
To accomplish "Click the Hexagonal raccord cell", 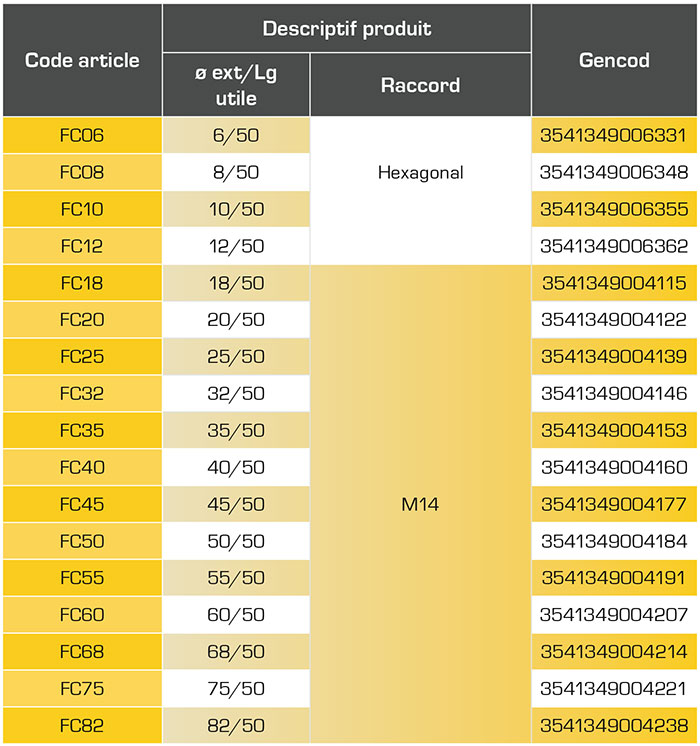I will click(420, 173).
